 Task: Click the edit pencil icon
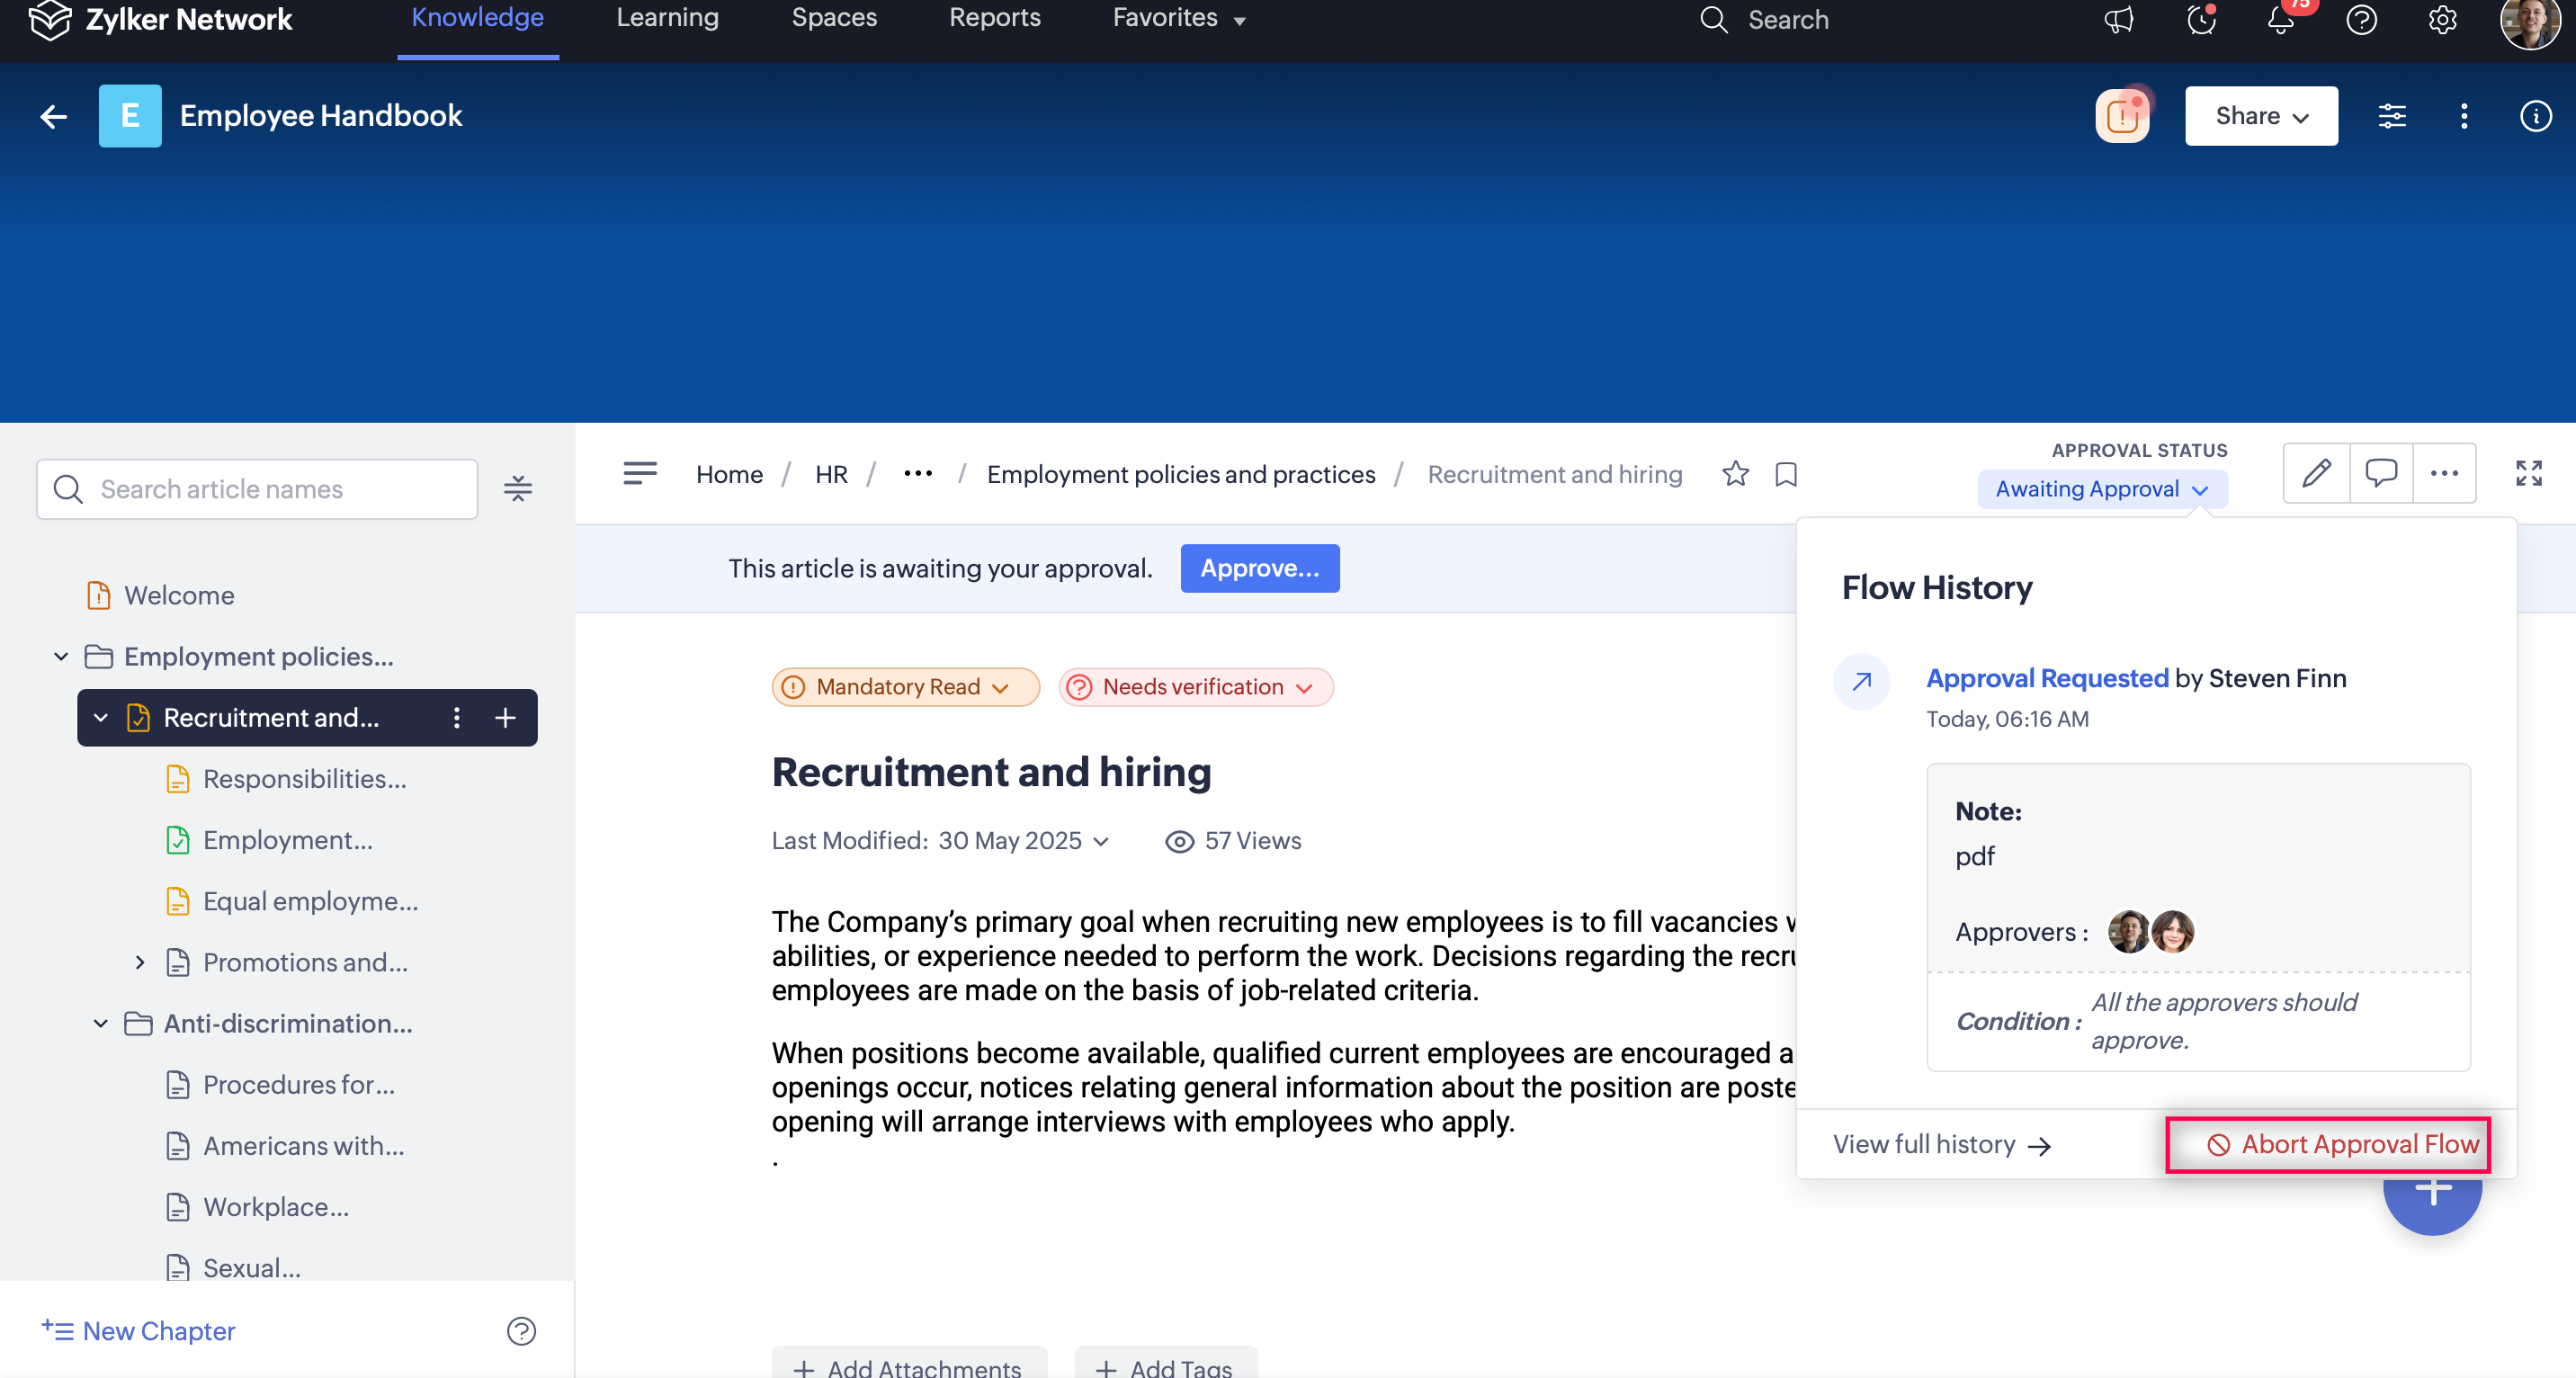(x=2316, y=473)
